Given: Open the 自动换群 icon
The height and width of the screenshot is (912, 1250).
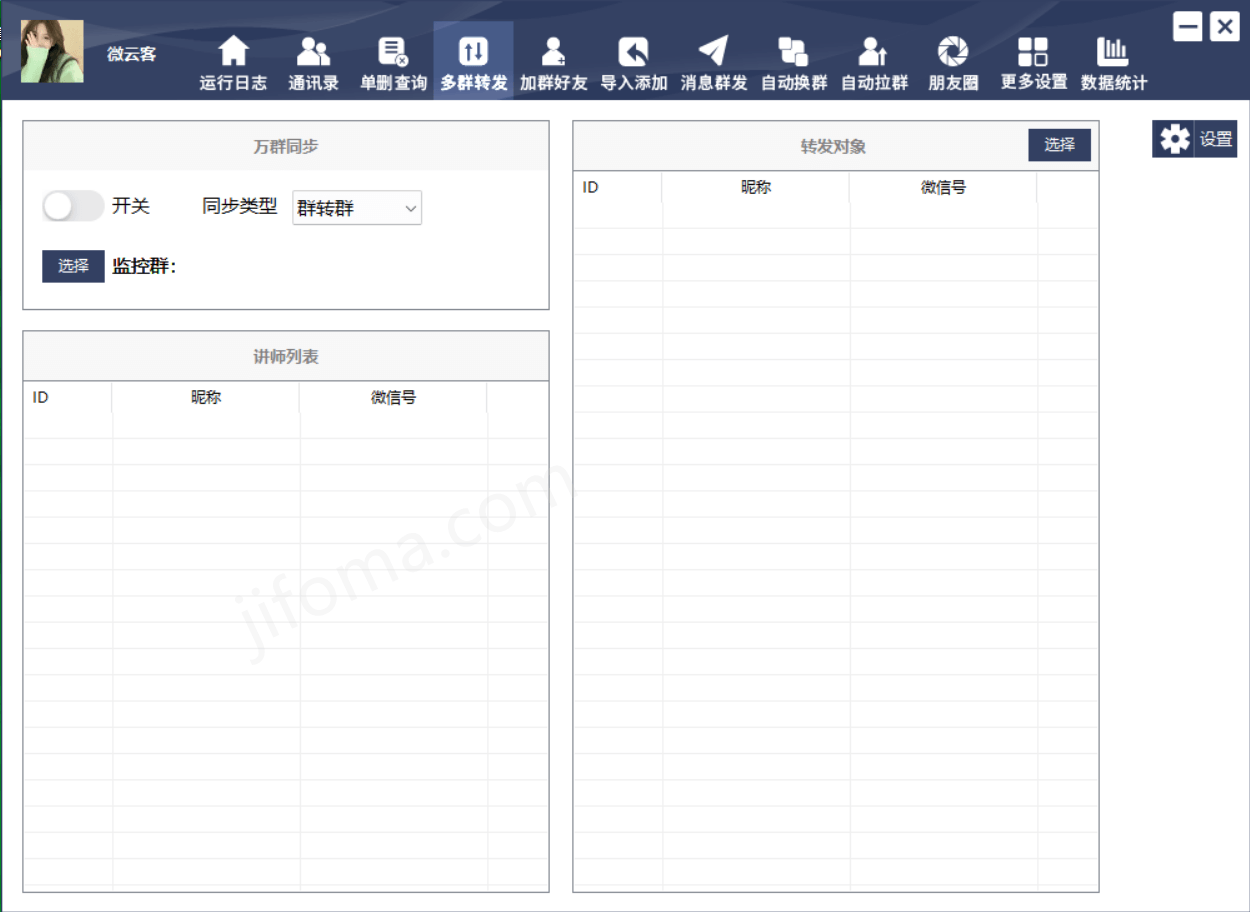Looking at the screenshot, I should (x=794, y=51).
